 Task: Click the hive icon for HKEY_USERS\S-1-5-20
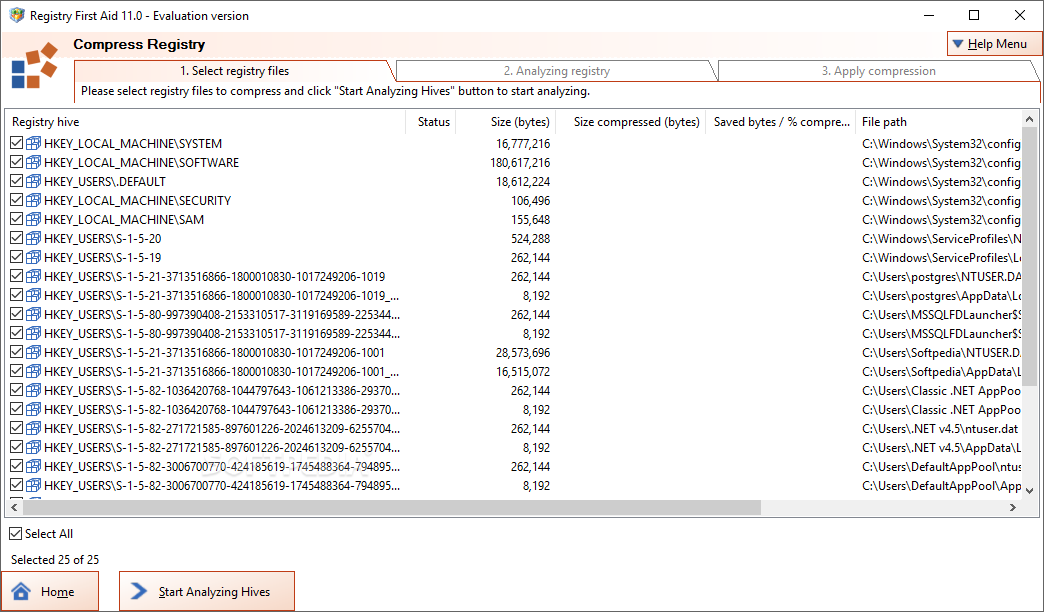33,238
